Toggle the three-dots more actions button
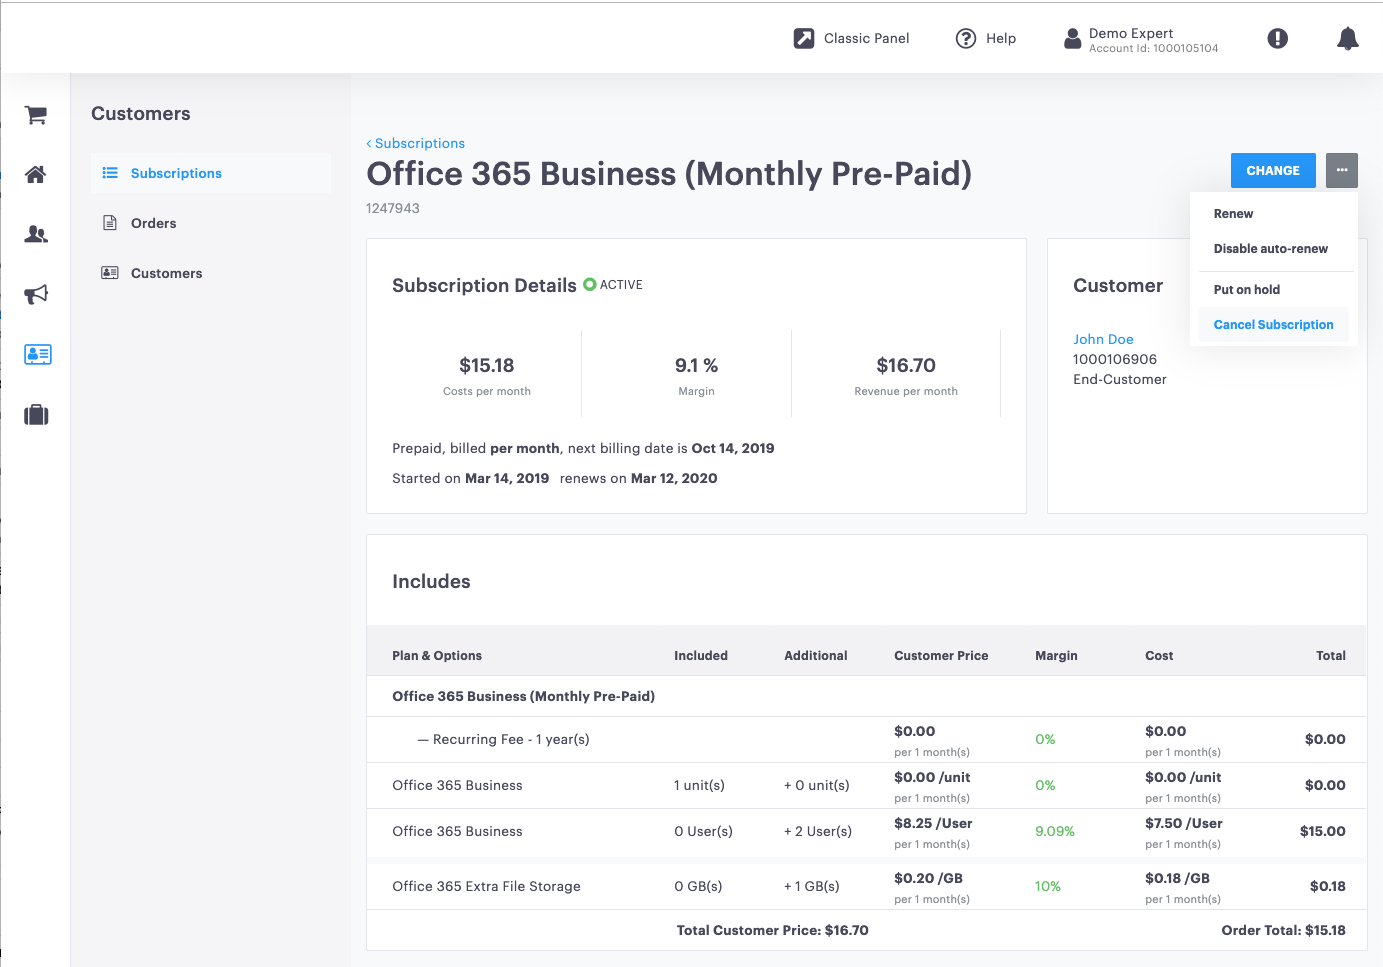The height and width of the screenshot is (967, 1383). [1342, 170]
